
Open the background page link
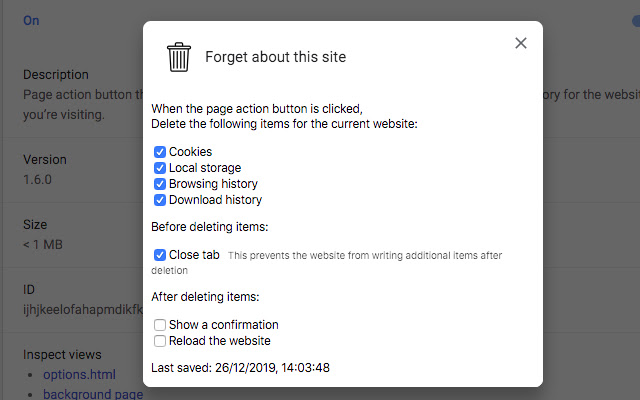point(93,394)
